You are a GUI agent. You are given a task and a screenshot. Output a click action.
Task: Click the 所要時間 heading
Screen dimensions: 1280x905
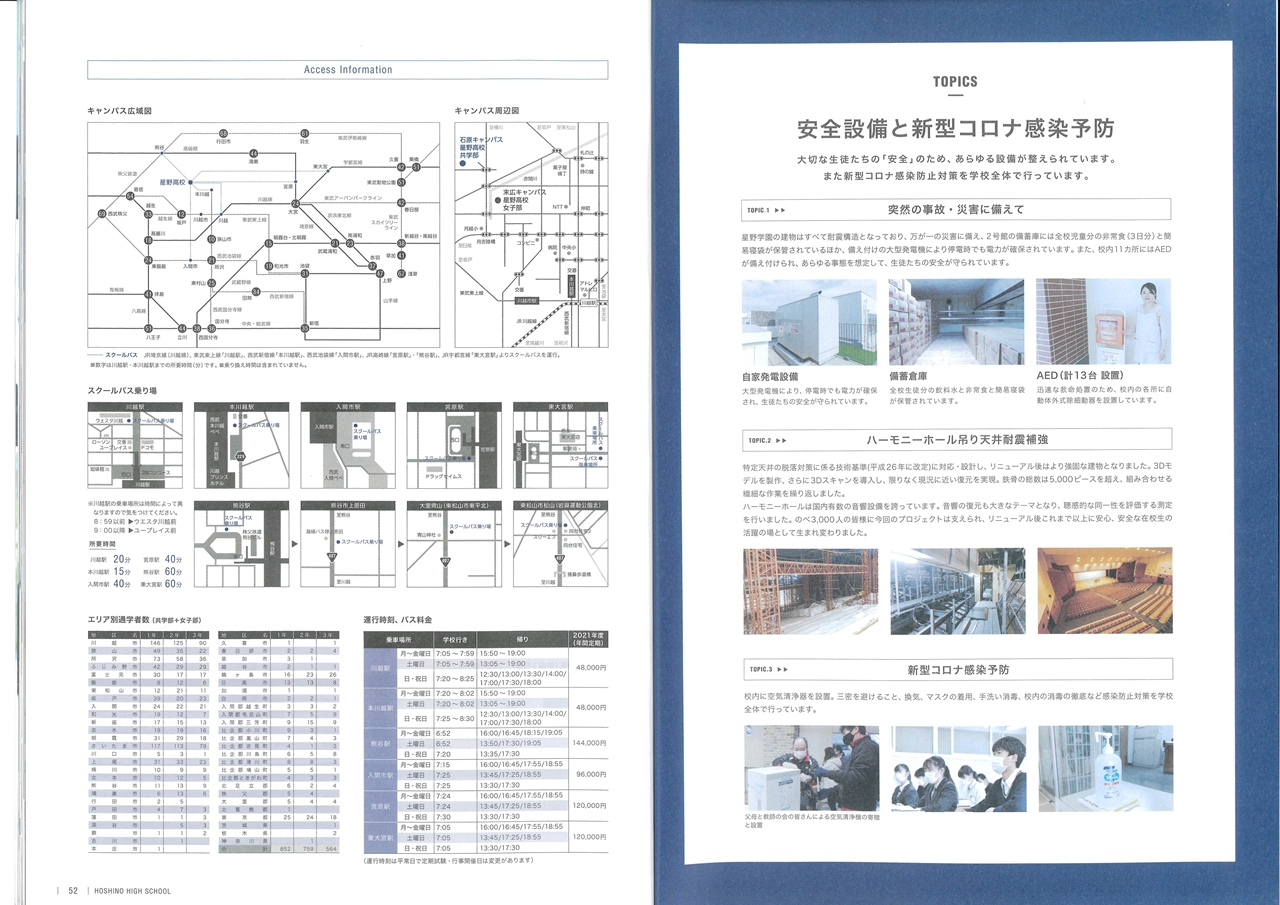coord(102,543)
